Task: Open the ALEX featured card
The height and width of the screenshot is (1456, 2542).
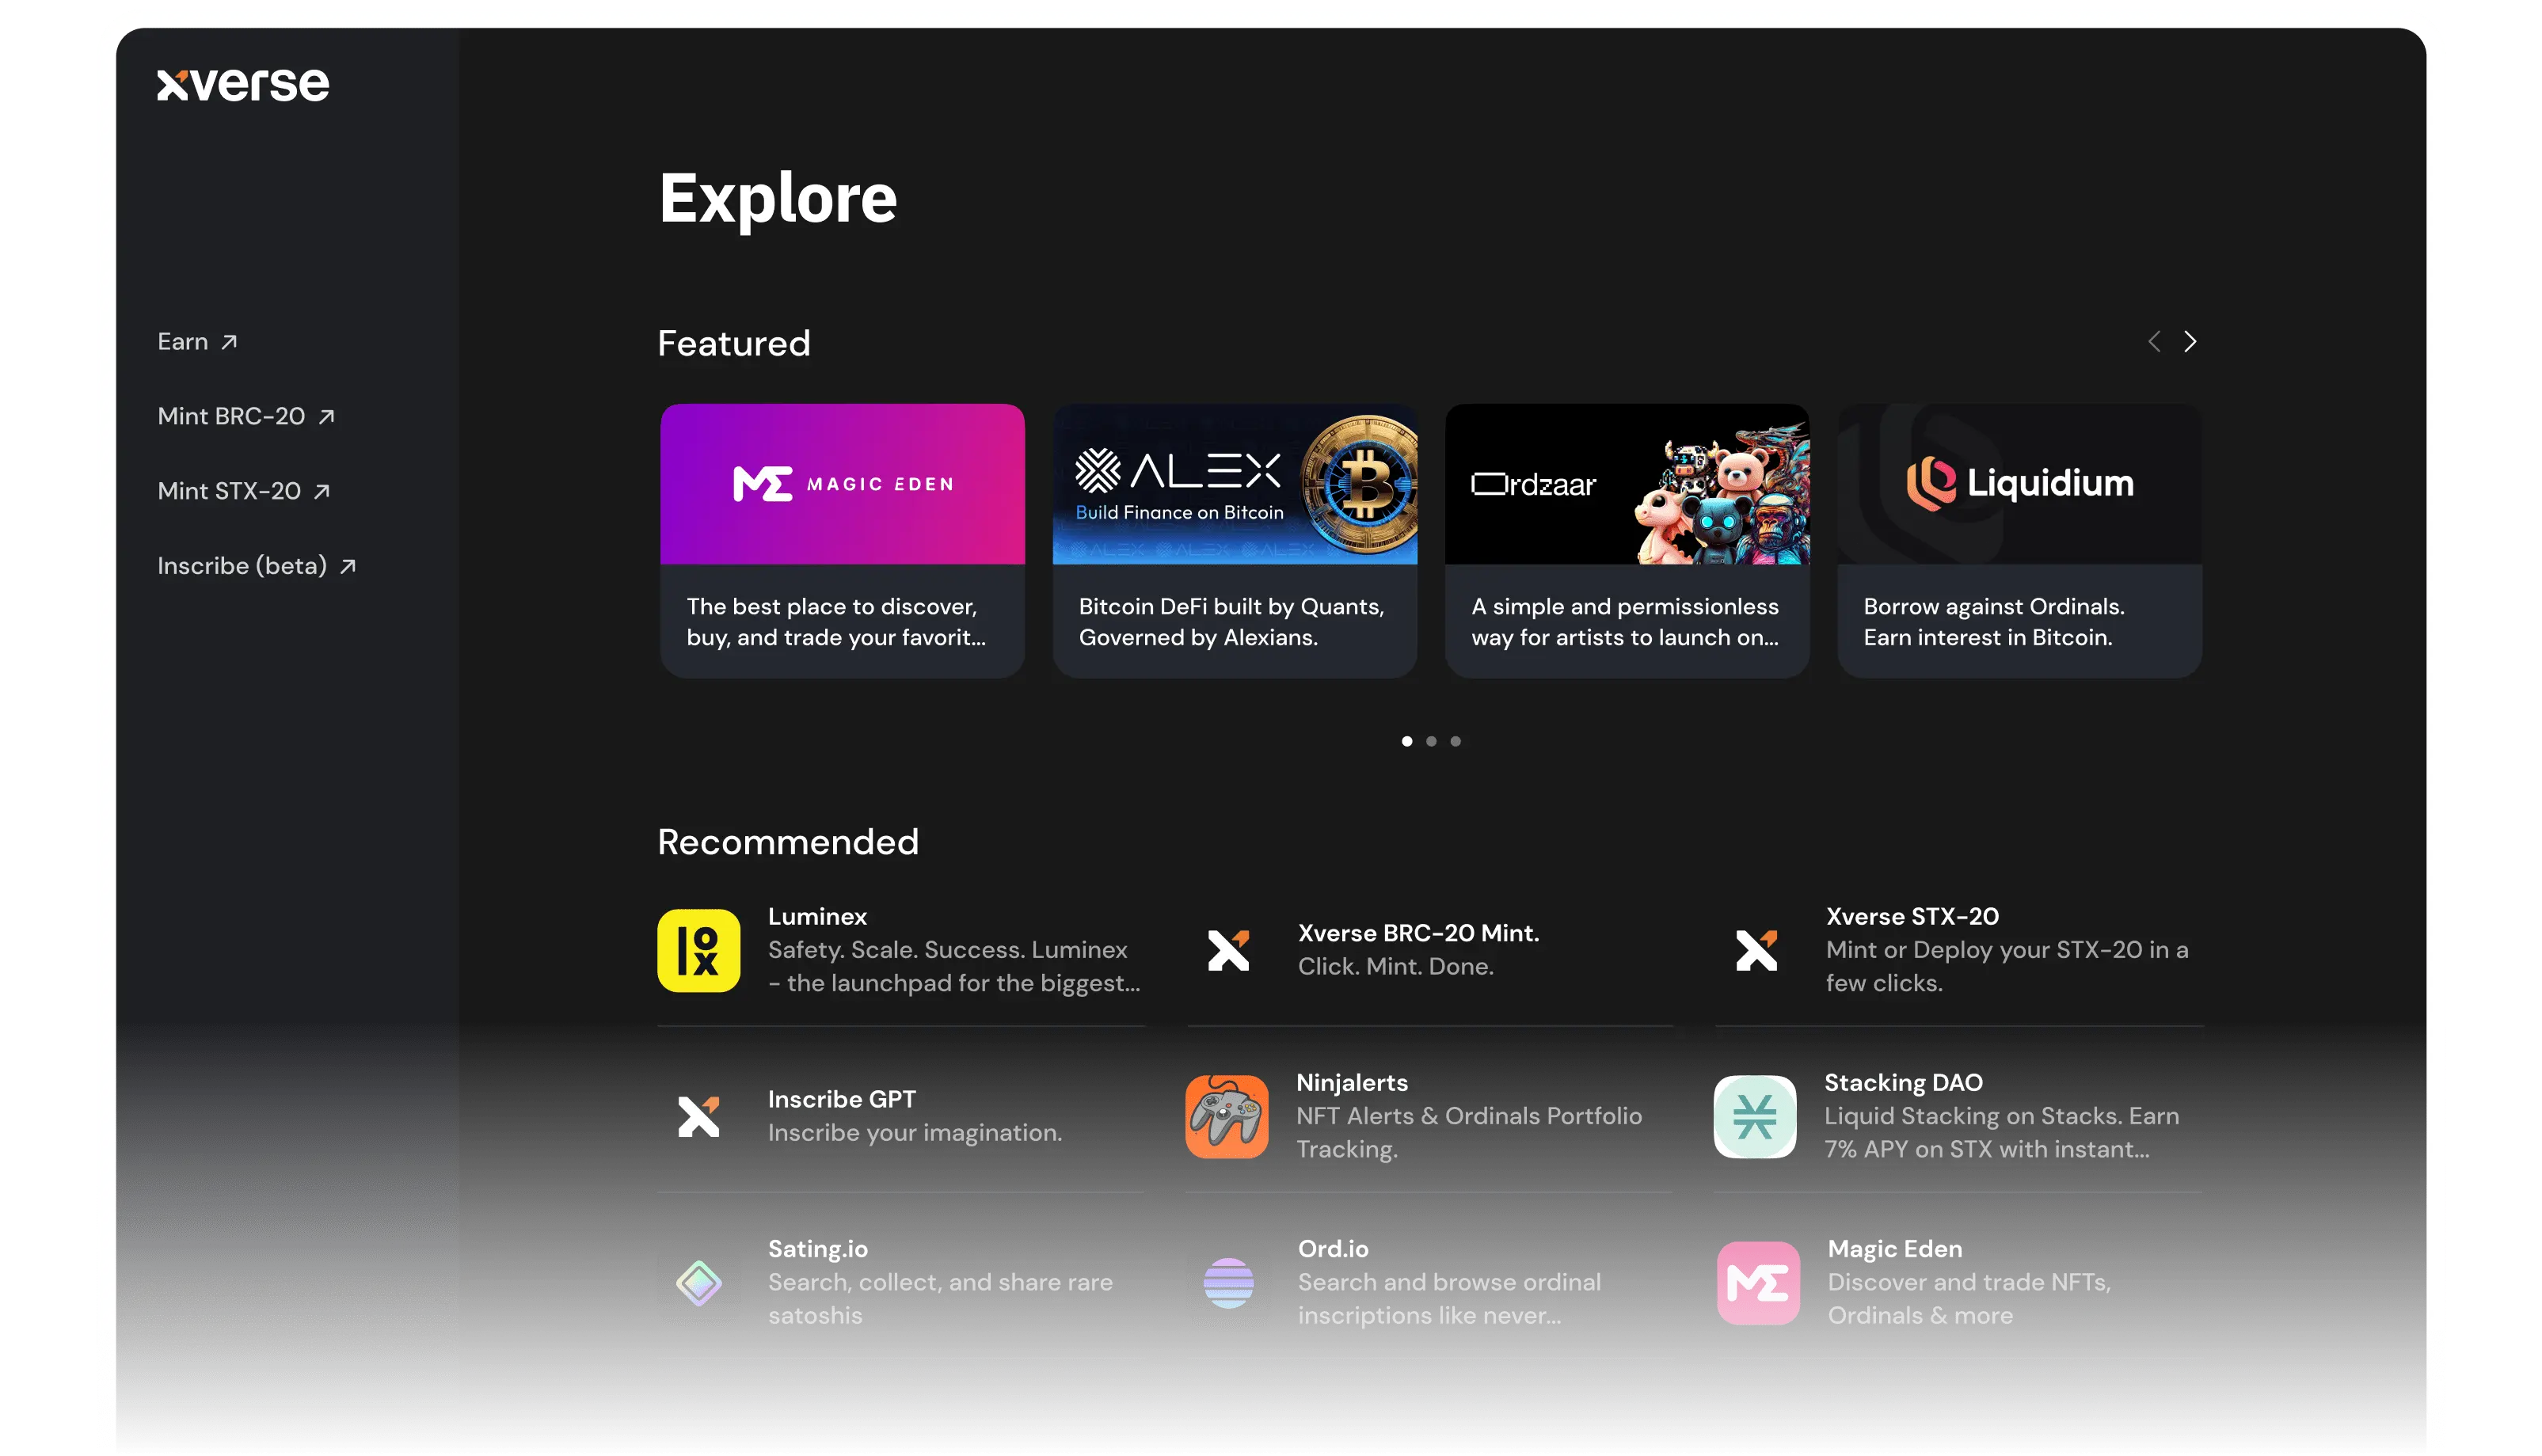Action: (1234, 540)
